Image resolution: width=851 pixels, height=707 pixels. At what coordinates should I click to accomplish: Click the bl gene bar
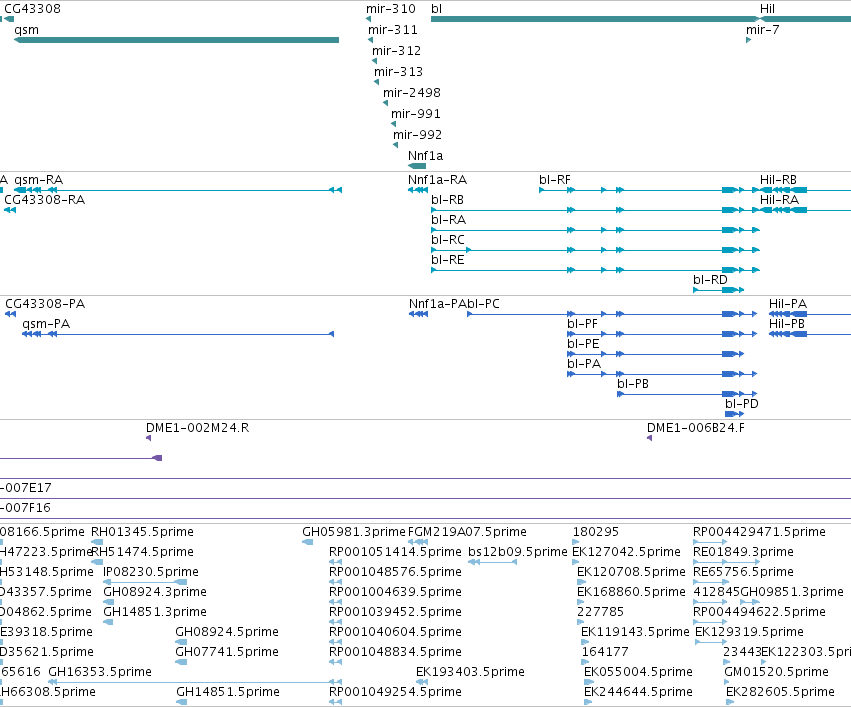click(595, 19)
